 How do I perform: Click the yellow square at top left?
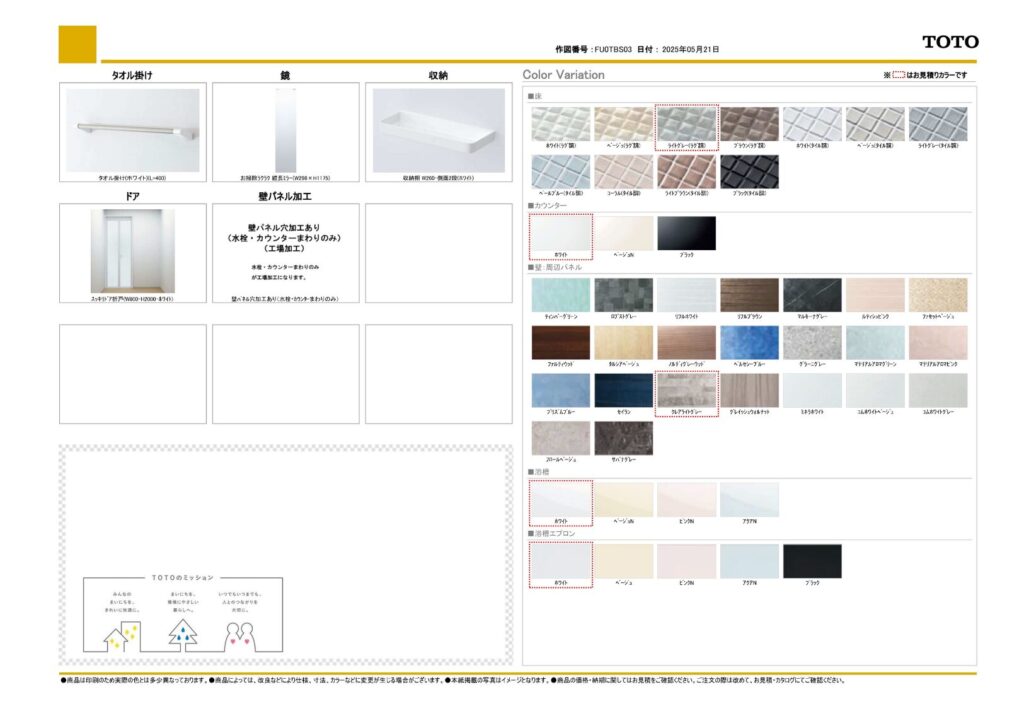[77, 44]
